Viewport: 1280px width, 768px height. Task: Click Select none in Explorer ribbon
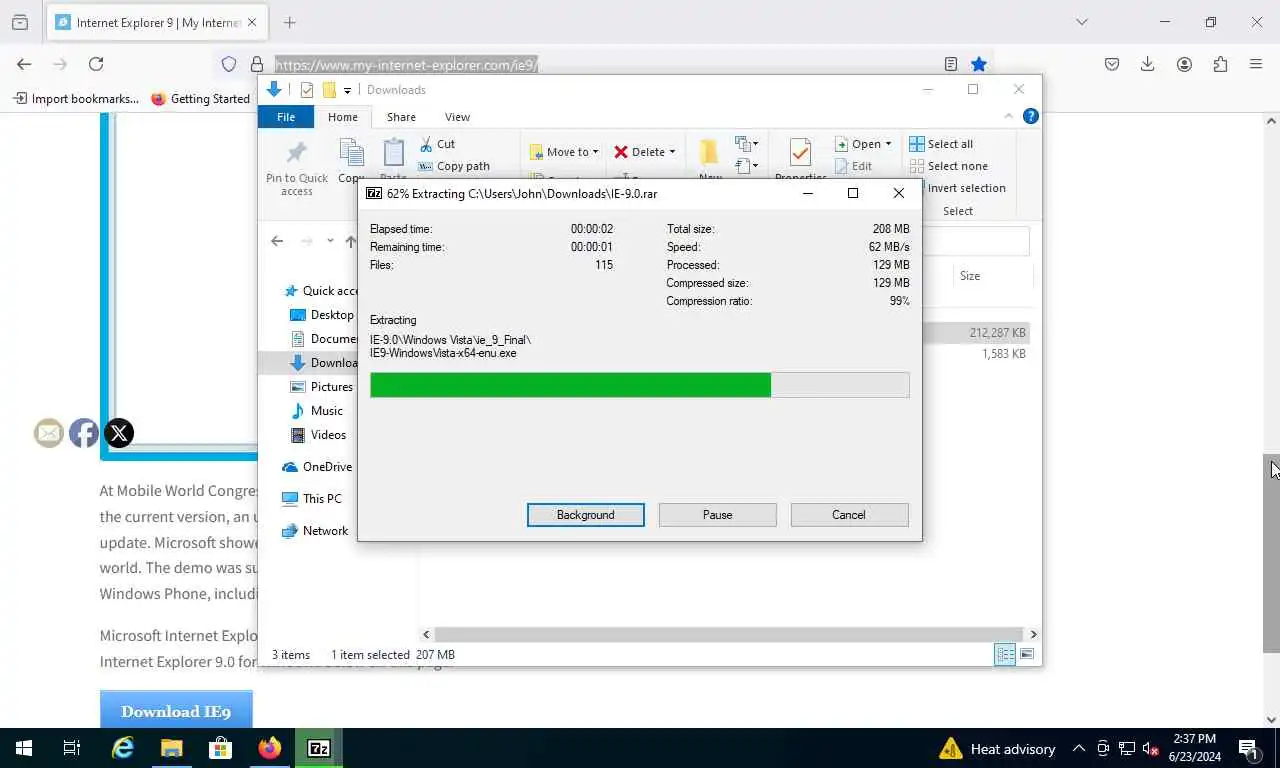(x=948, y=166)
